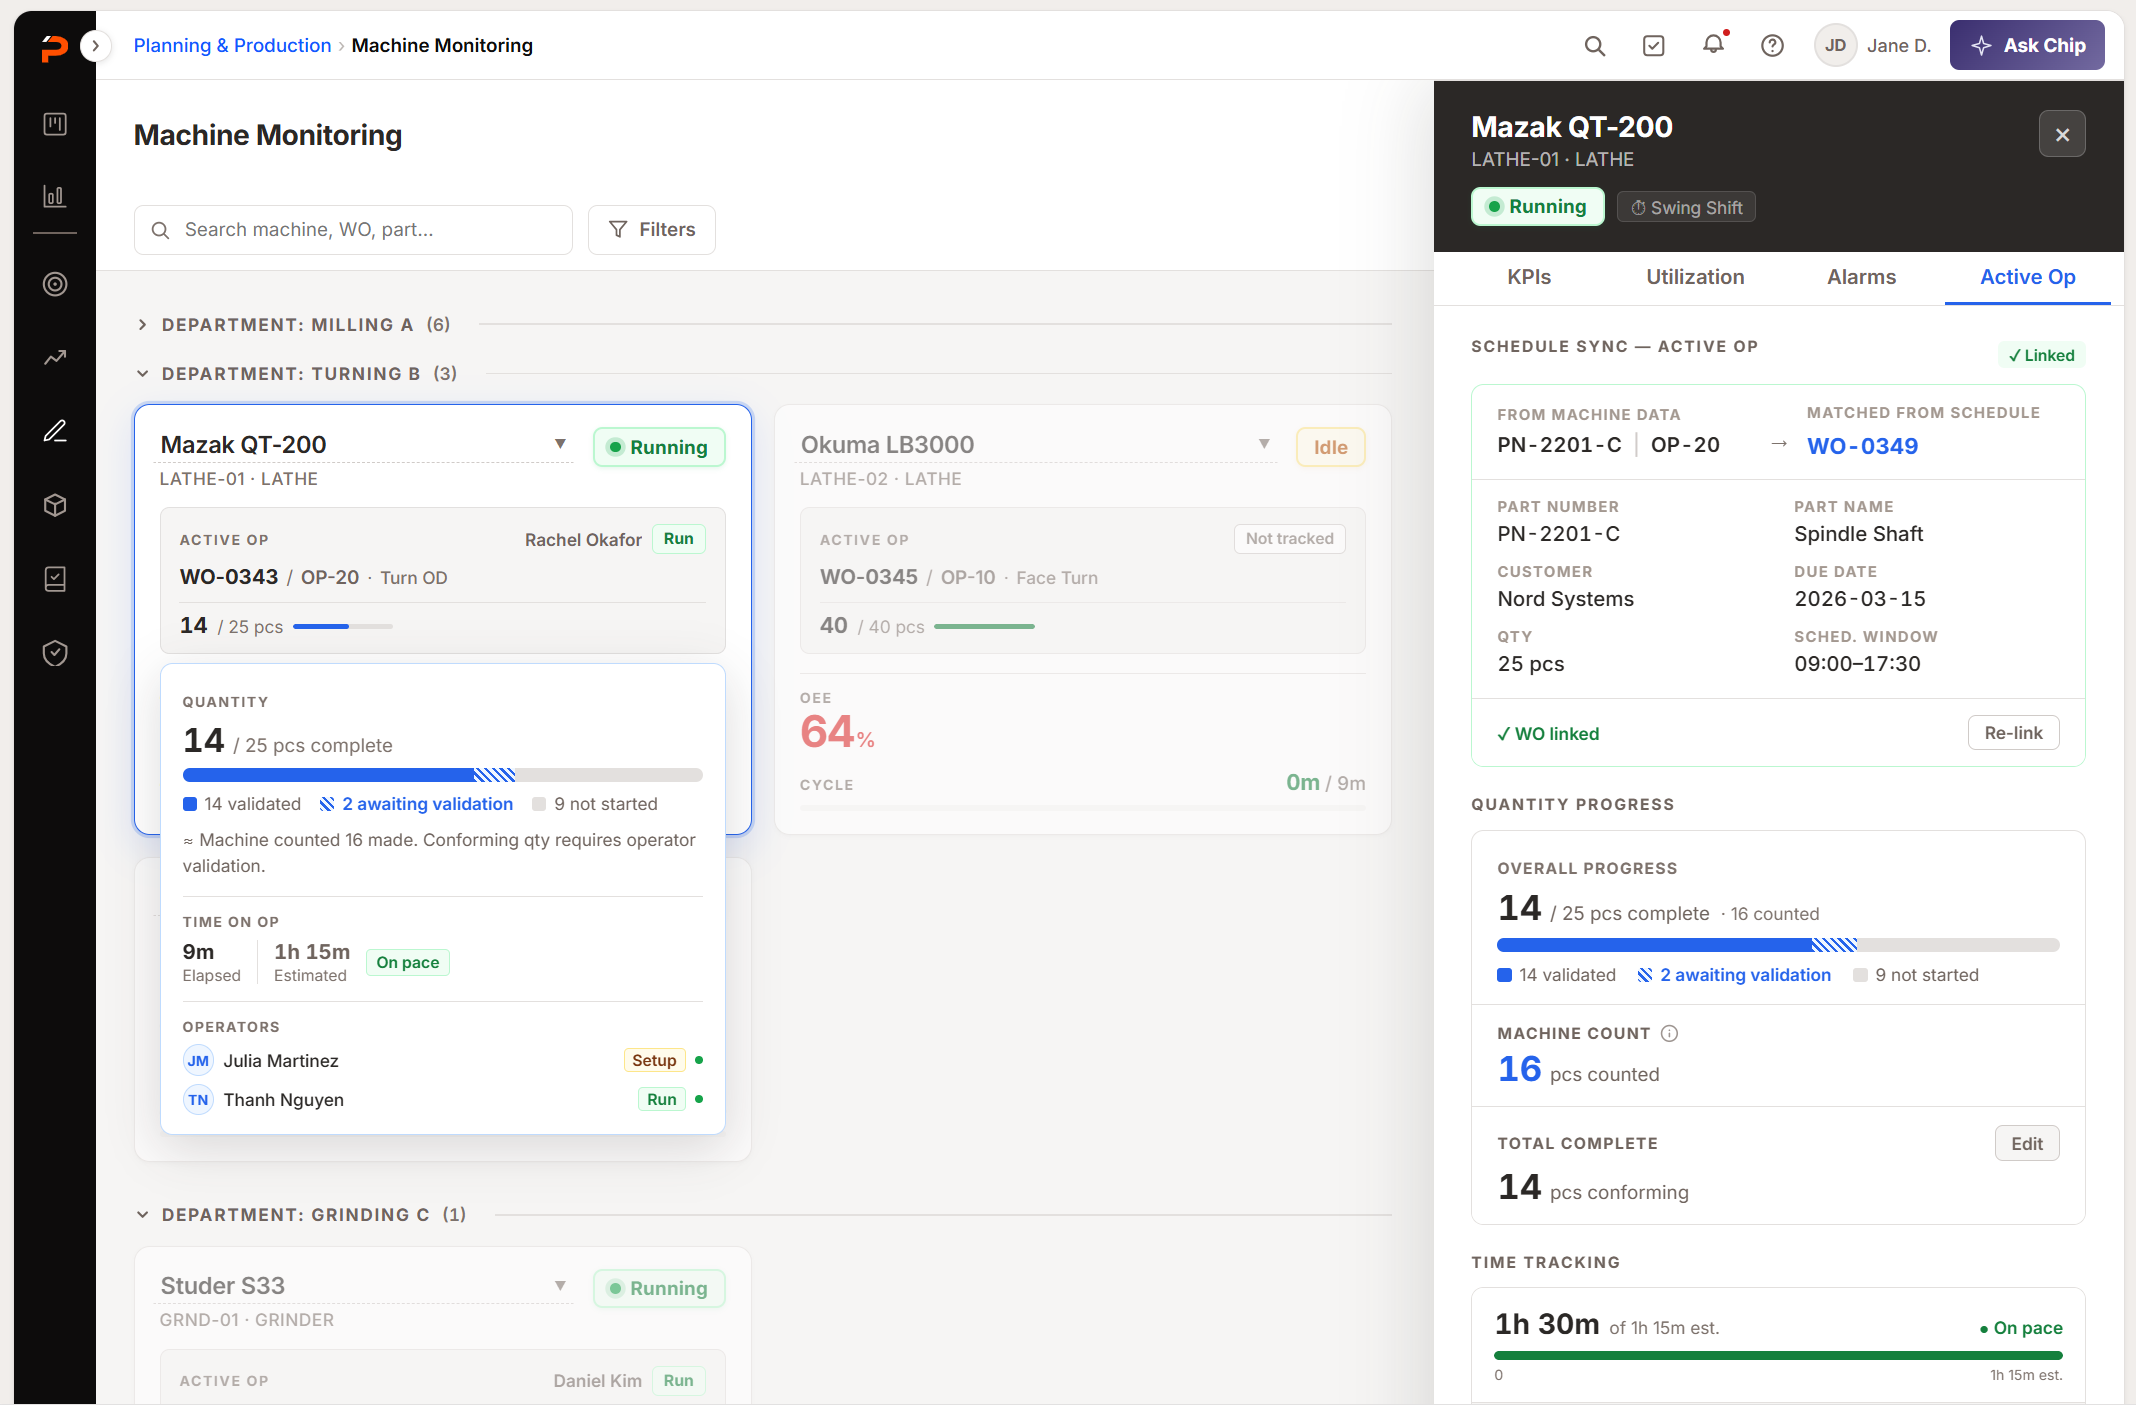The height and width of the screenshot is (1405, 2136).
Task: Click the Nord Systems customer value
Action: pyautogui.click(x=1565, y=599)
